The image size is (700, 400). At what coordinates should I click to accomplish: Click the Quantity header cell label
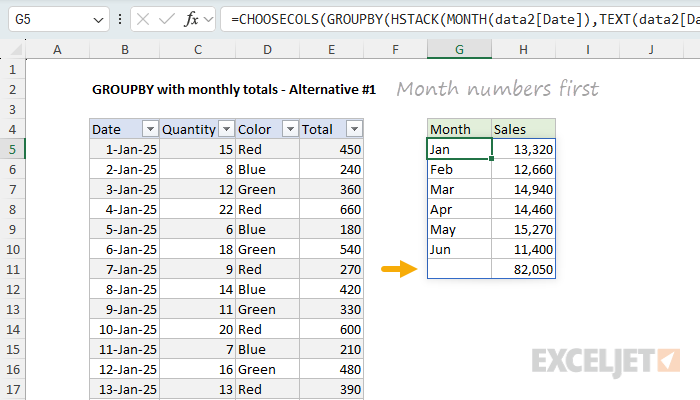[189, 129]
